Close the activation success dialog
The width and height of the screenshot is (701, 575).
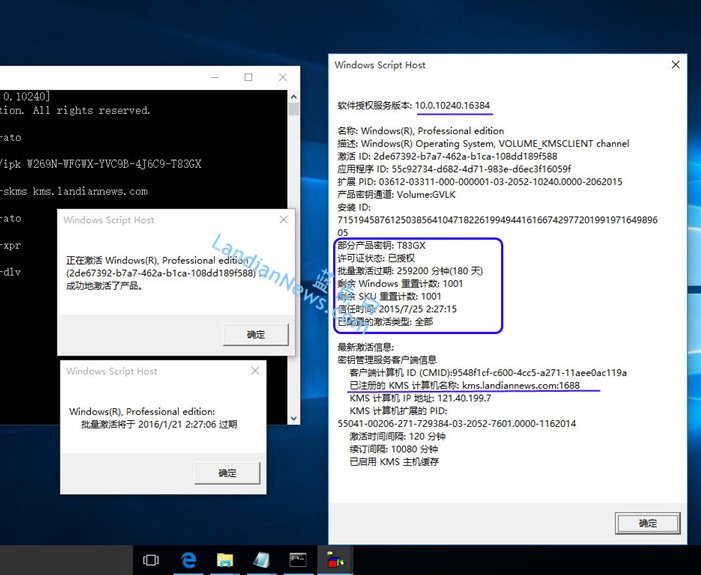(x=283, y=220)
